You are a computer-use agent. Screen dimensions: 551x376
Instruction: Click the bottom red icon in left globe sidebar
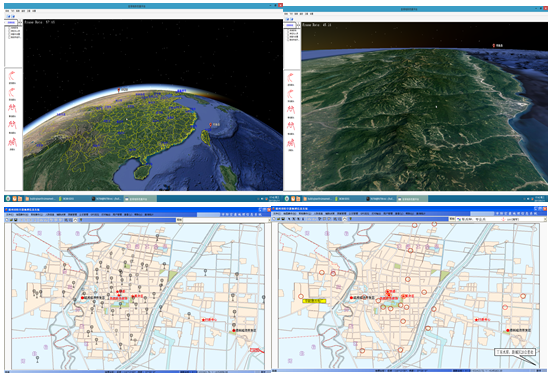click(x=12, y=143)
